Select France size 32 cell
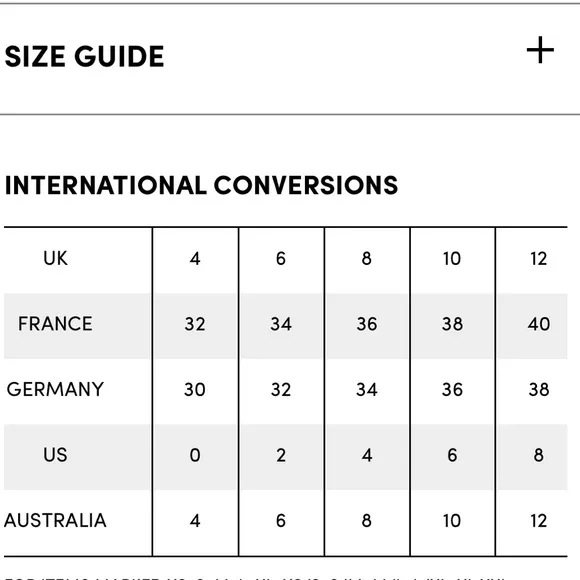 195,324
